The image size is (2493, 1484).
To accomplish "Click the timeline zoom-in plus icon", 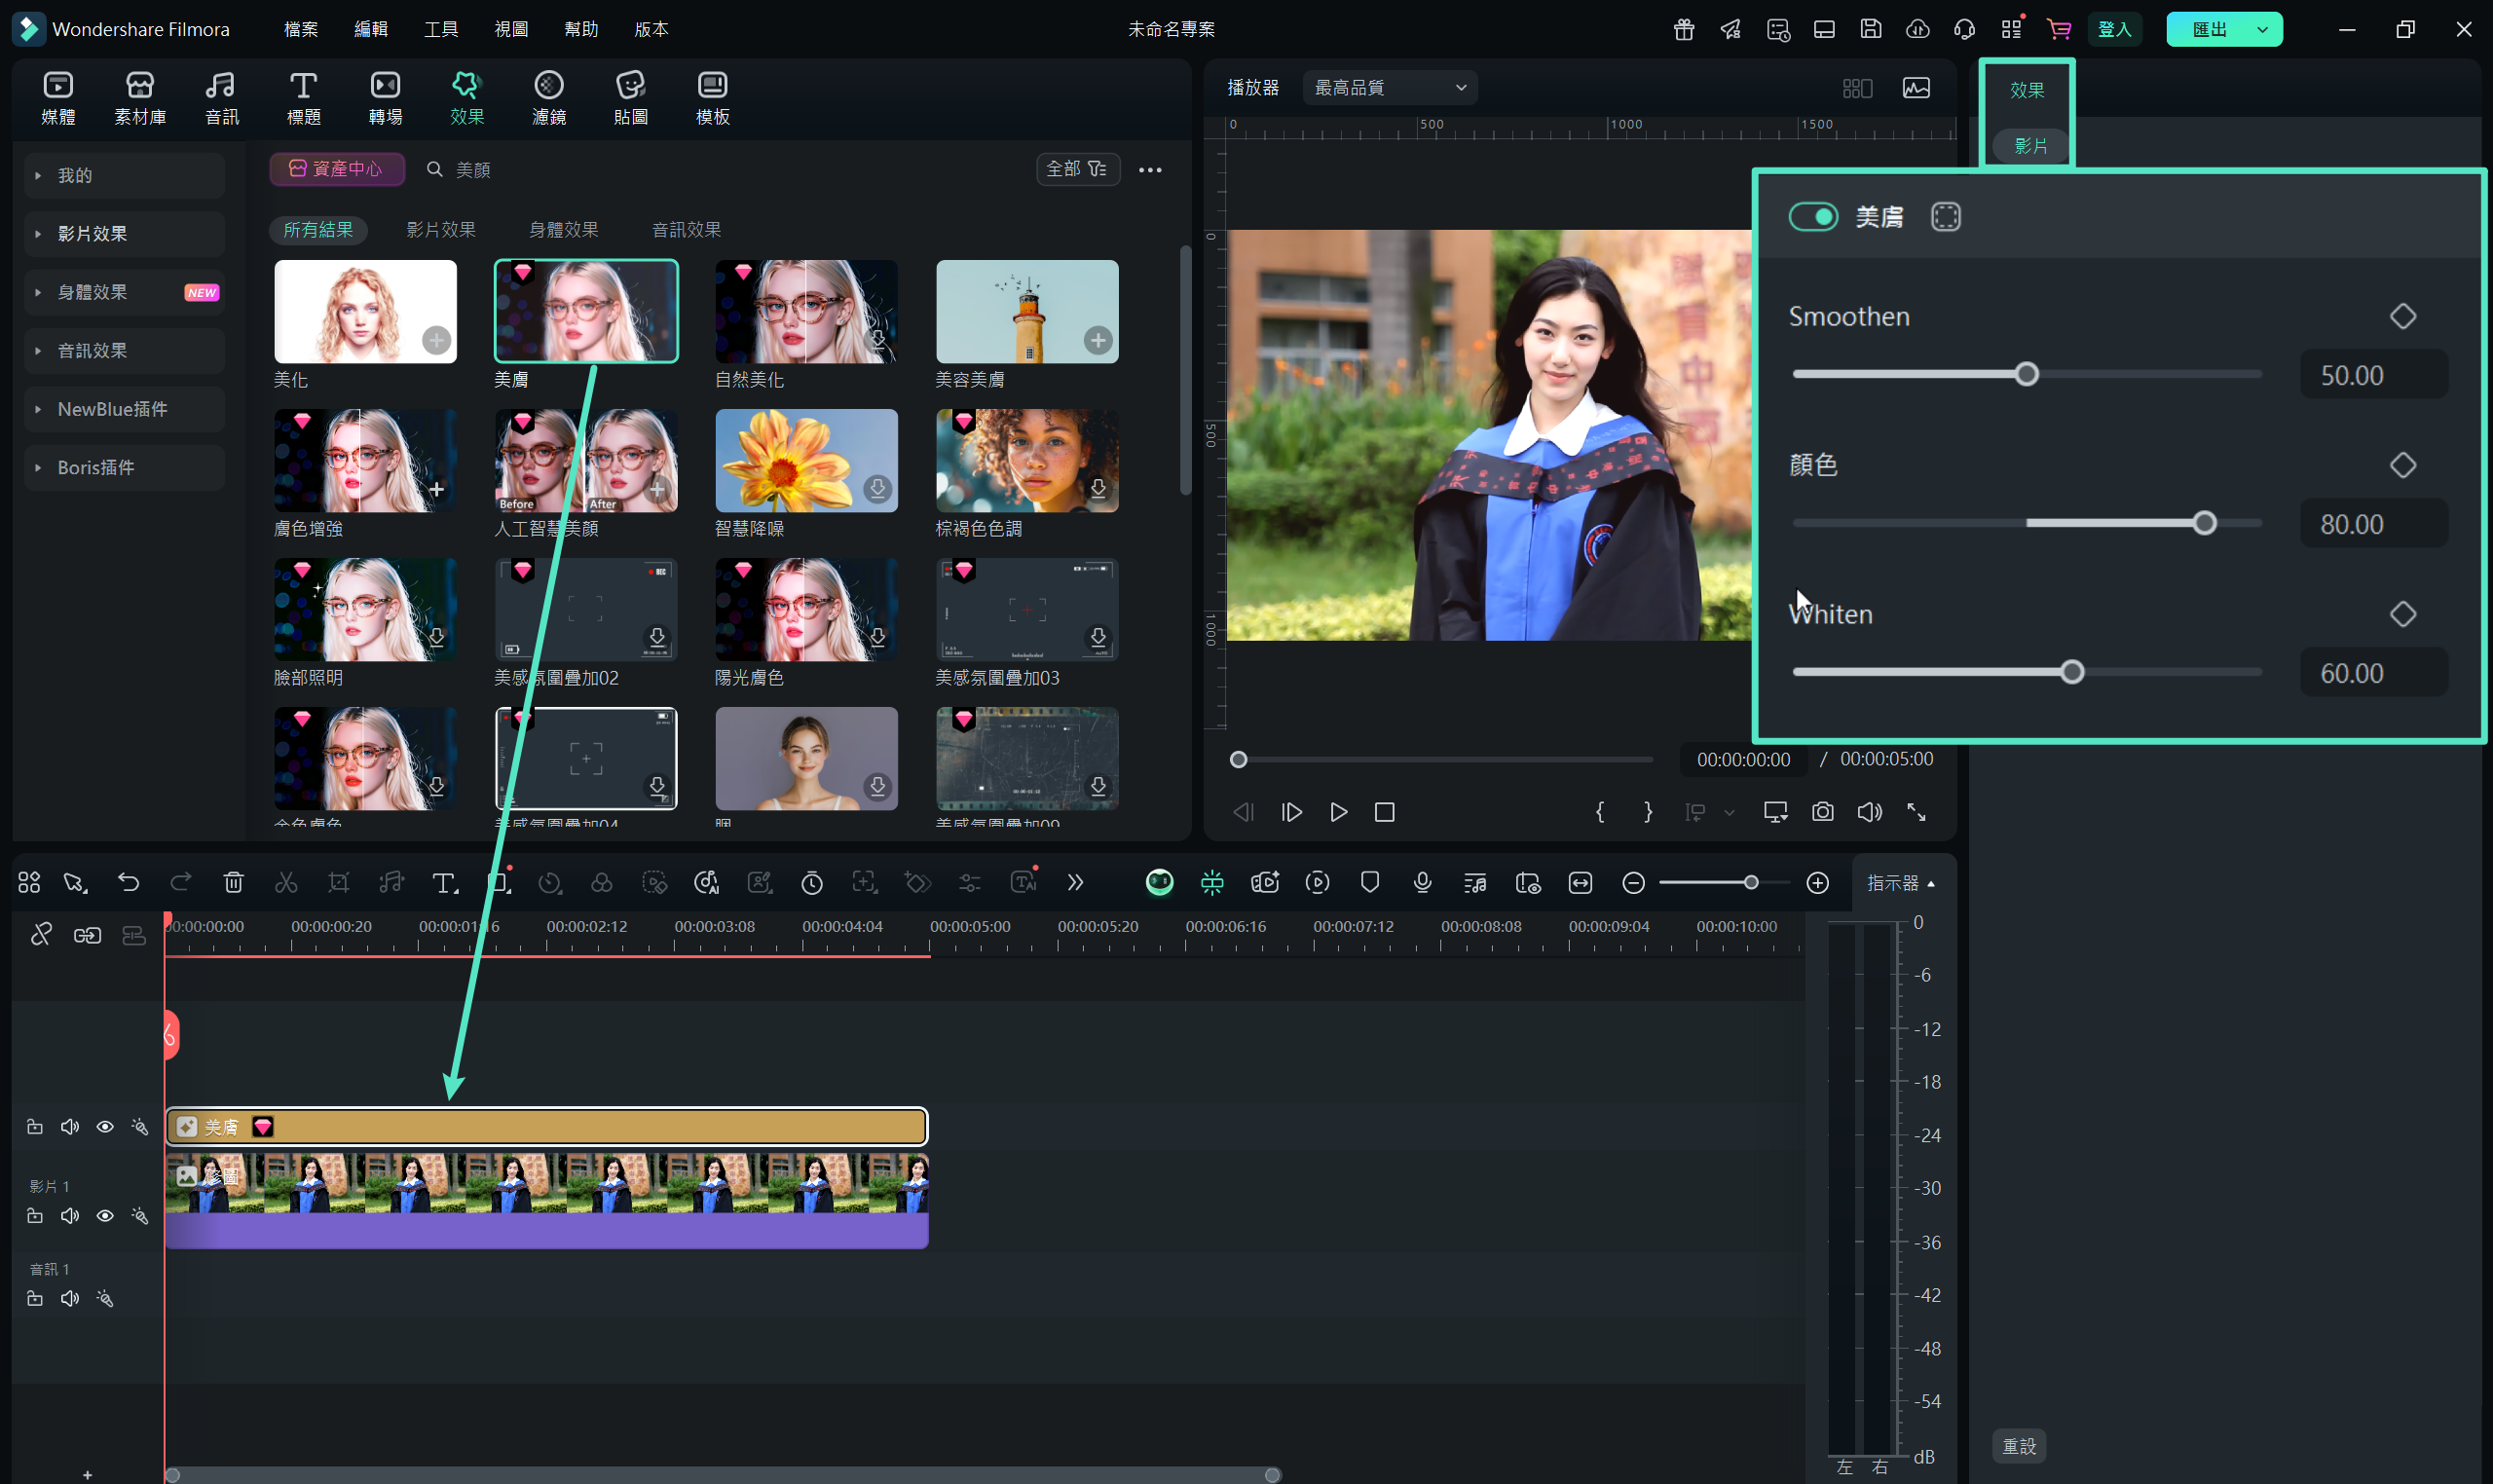I will click(1818, 882).
